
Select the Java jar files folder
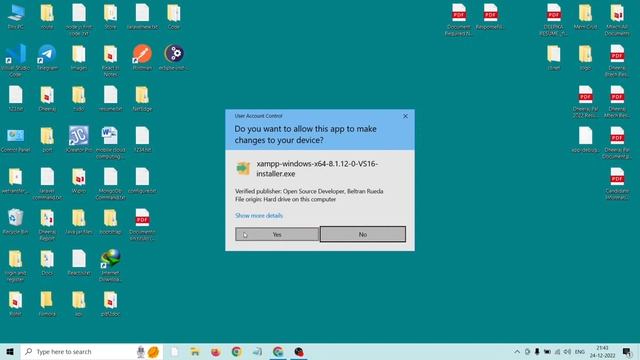click(x=79, y=222)
